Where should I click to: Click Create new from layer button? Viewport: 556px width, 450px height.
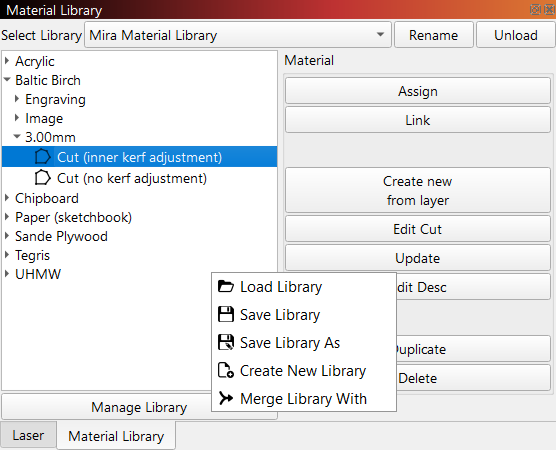(418, 190)
